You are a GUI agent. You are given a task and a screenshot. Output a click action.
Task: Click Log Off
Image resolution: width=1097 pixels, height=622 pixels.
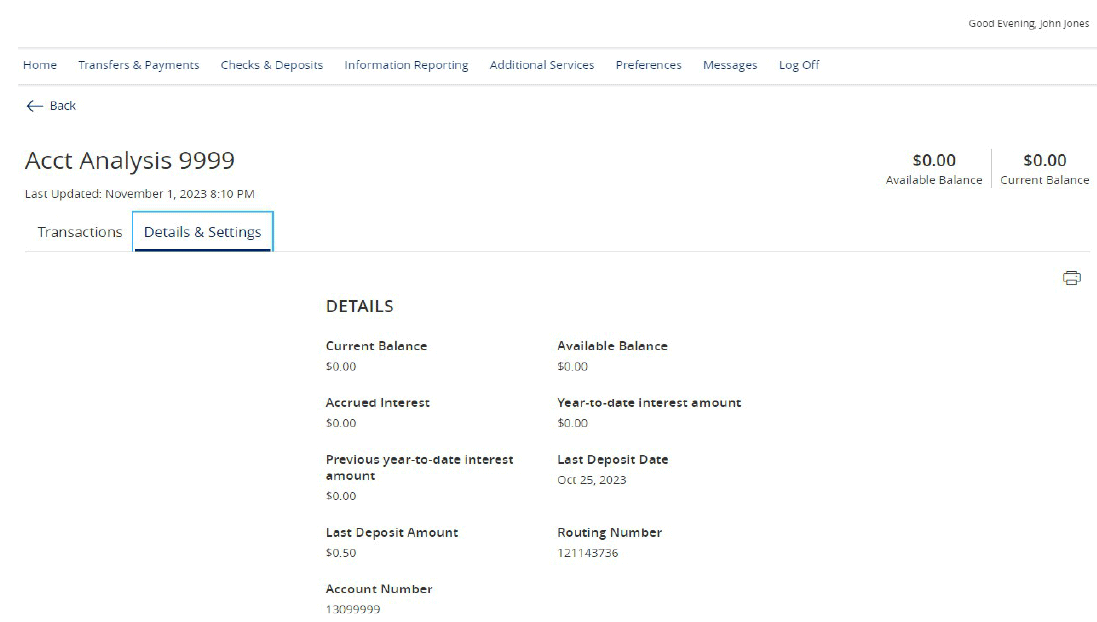[799, 65]
